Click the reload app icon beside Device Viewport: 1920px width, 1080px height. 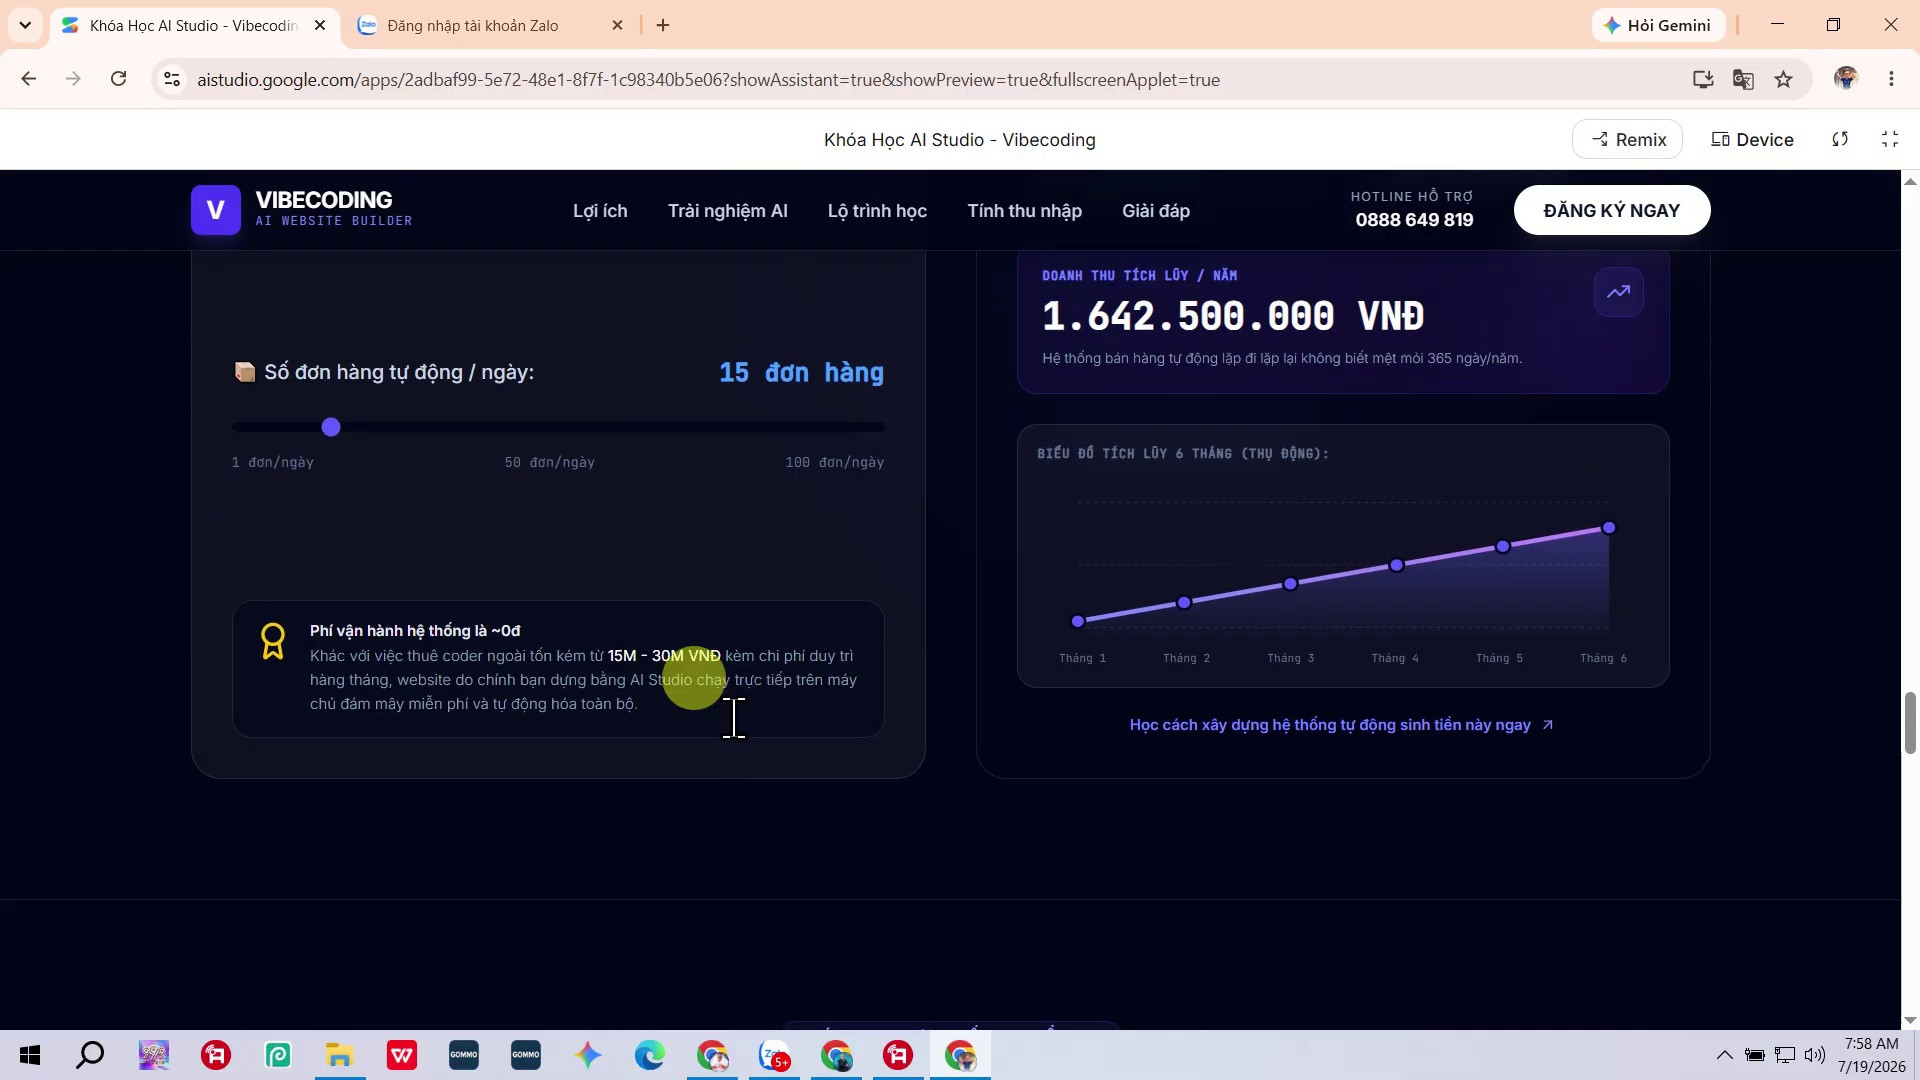[1840, 140]
